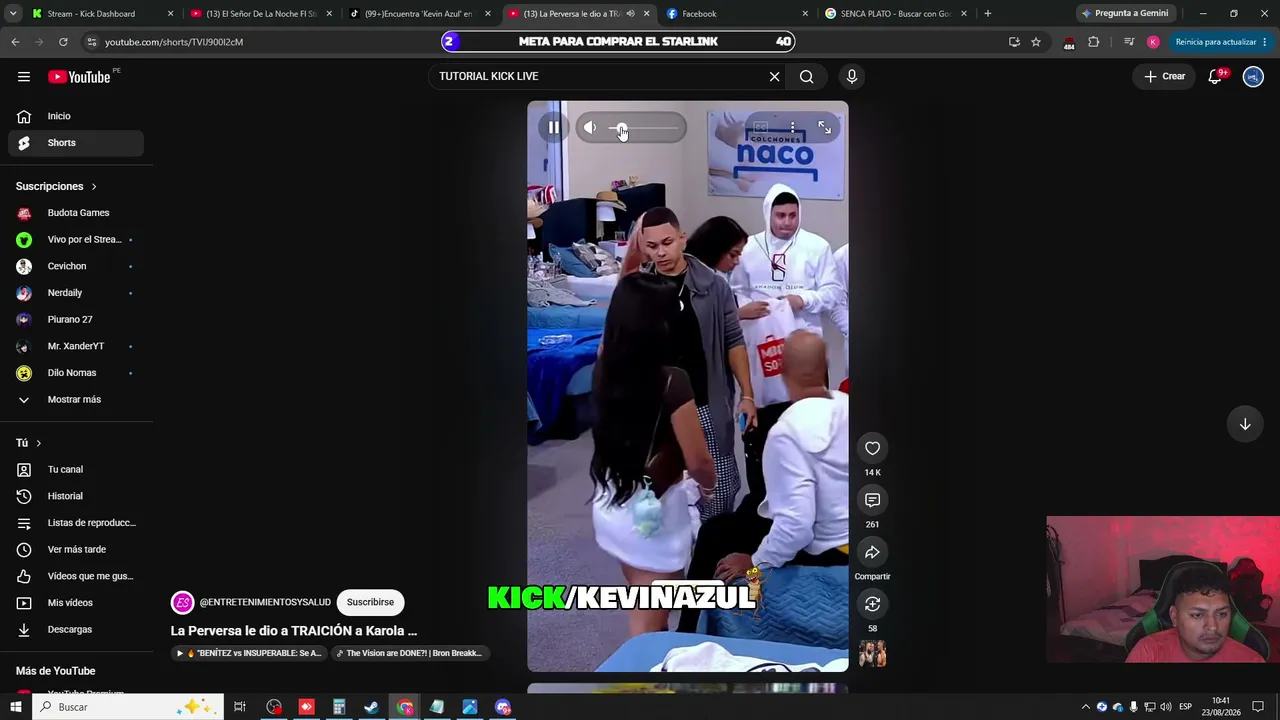Viewport: 1280px width, 720px height.
Task: Click Reinicia para actualizar
Action: 1221,42
